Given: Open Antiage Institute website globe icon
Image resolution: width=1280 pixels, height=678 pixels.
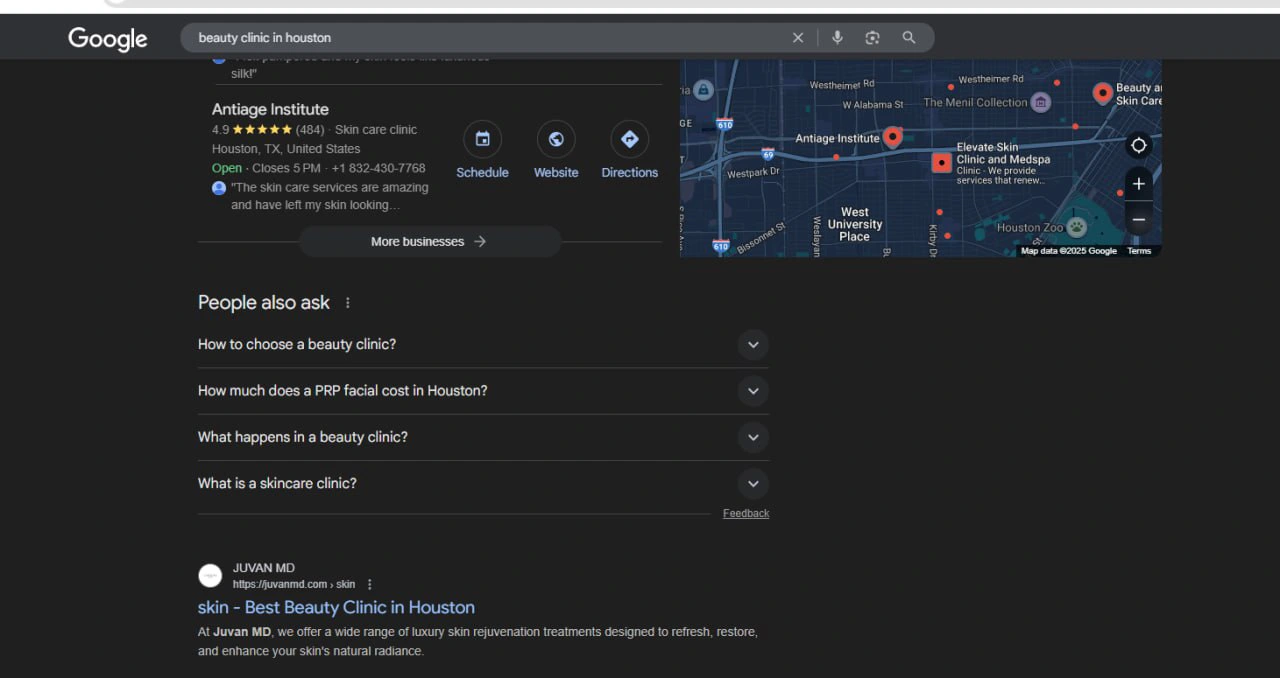Looking at the screenshot, I should point(556,139).
